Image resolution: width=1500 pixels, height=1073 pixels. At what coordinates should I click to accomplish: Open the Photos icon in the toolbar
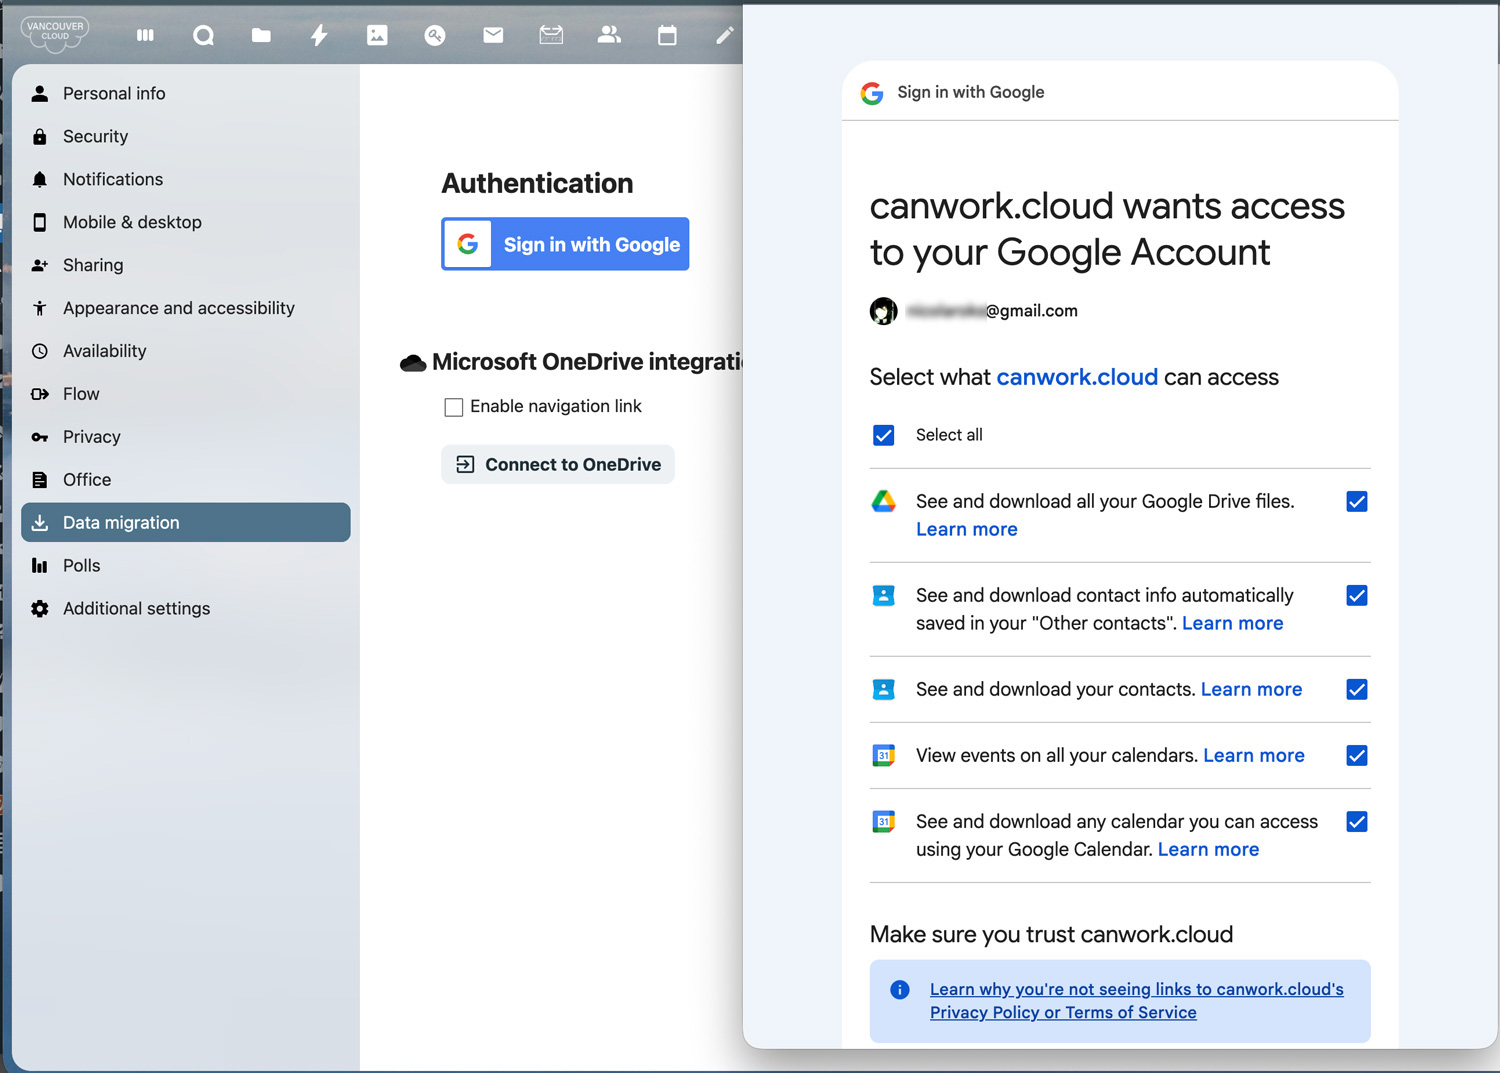[377, 35]
